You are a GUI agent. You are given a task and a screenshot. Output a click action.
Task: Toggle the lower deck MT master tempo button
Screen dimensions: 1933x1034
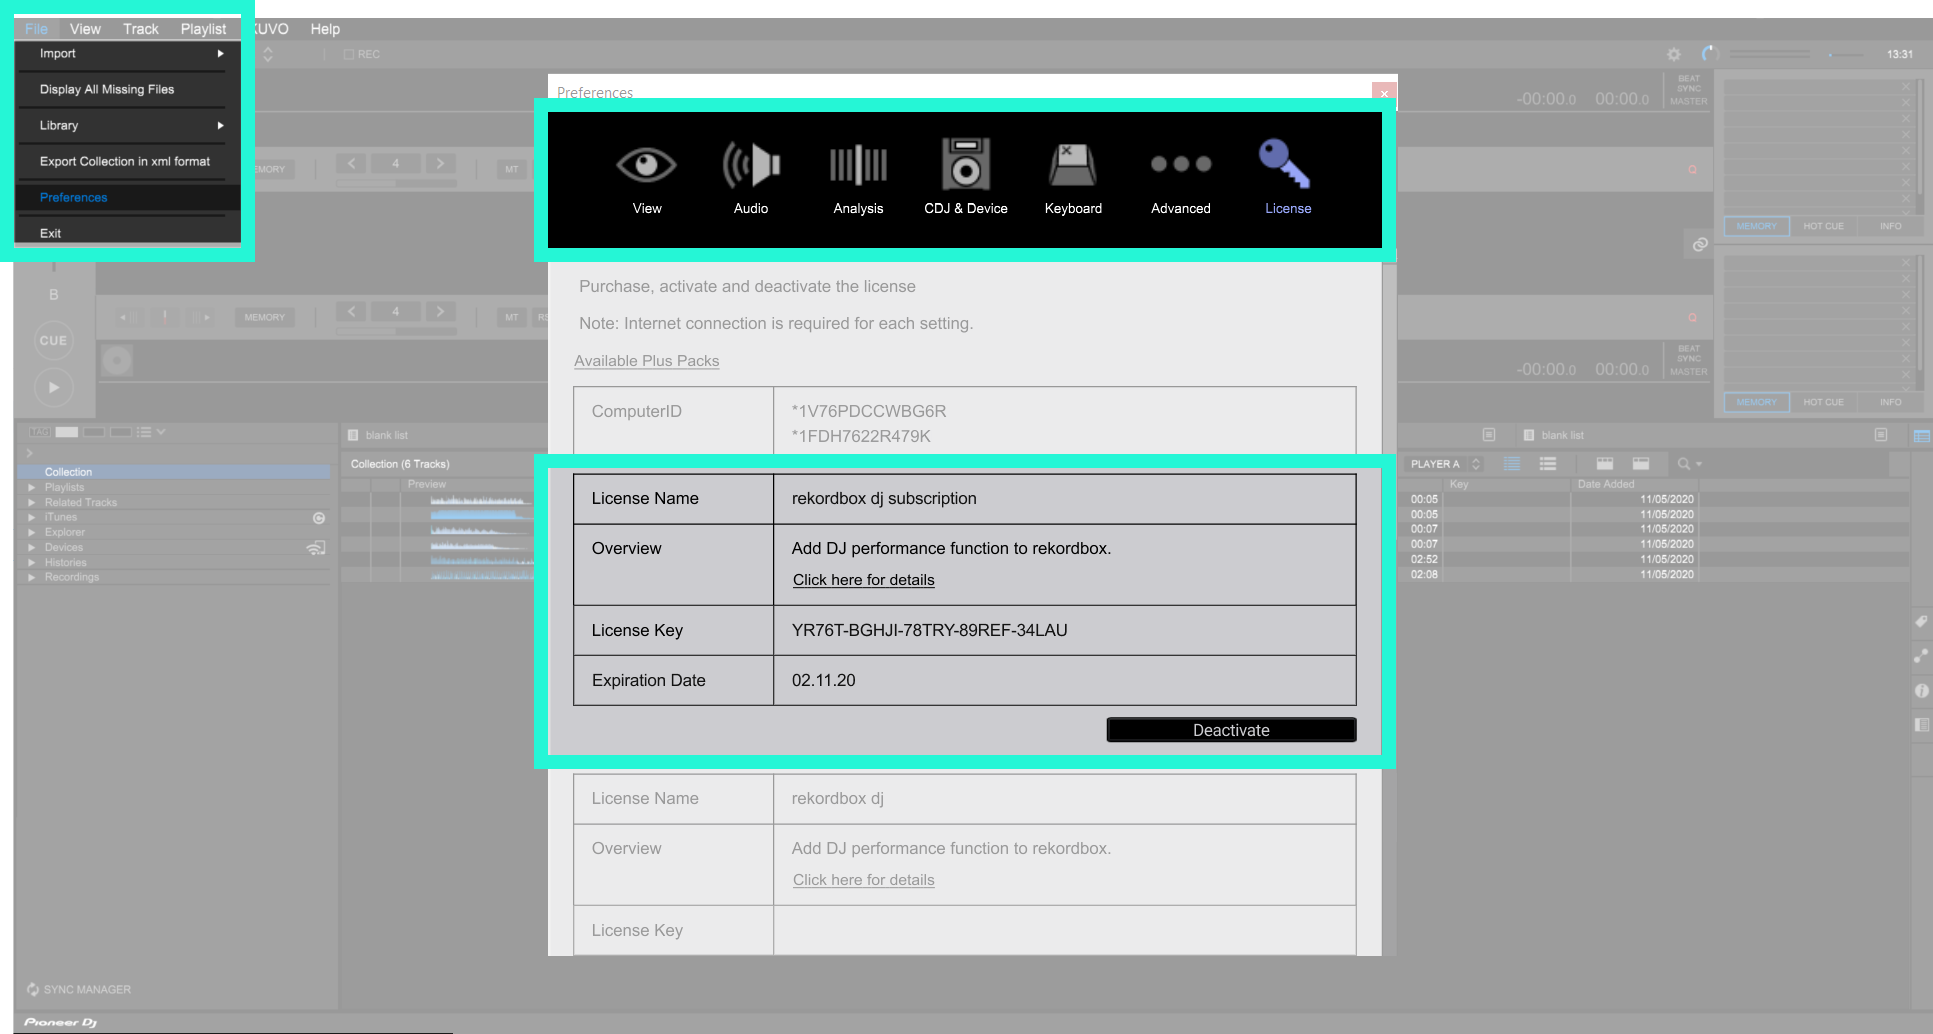511,317
